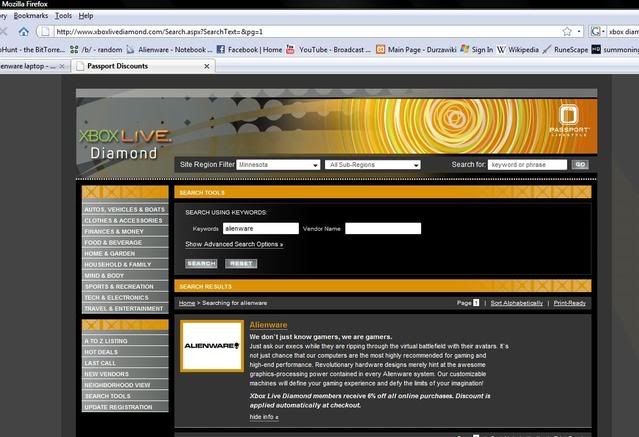This screenshot has width=639, height=437.
Task: Open the Sign In bookmark
Action: tap(476, 50)
